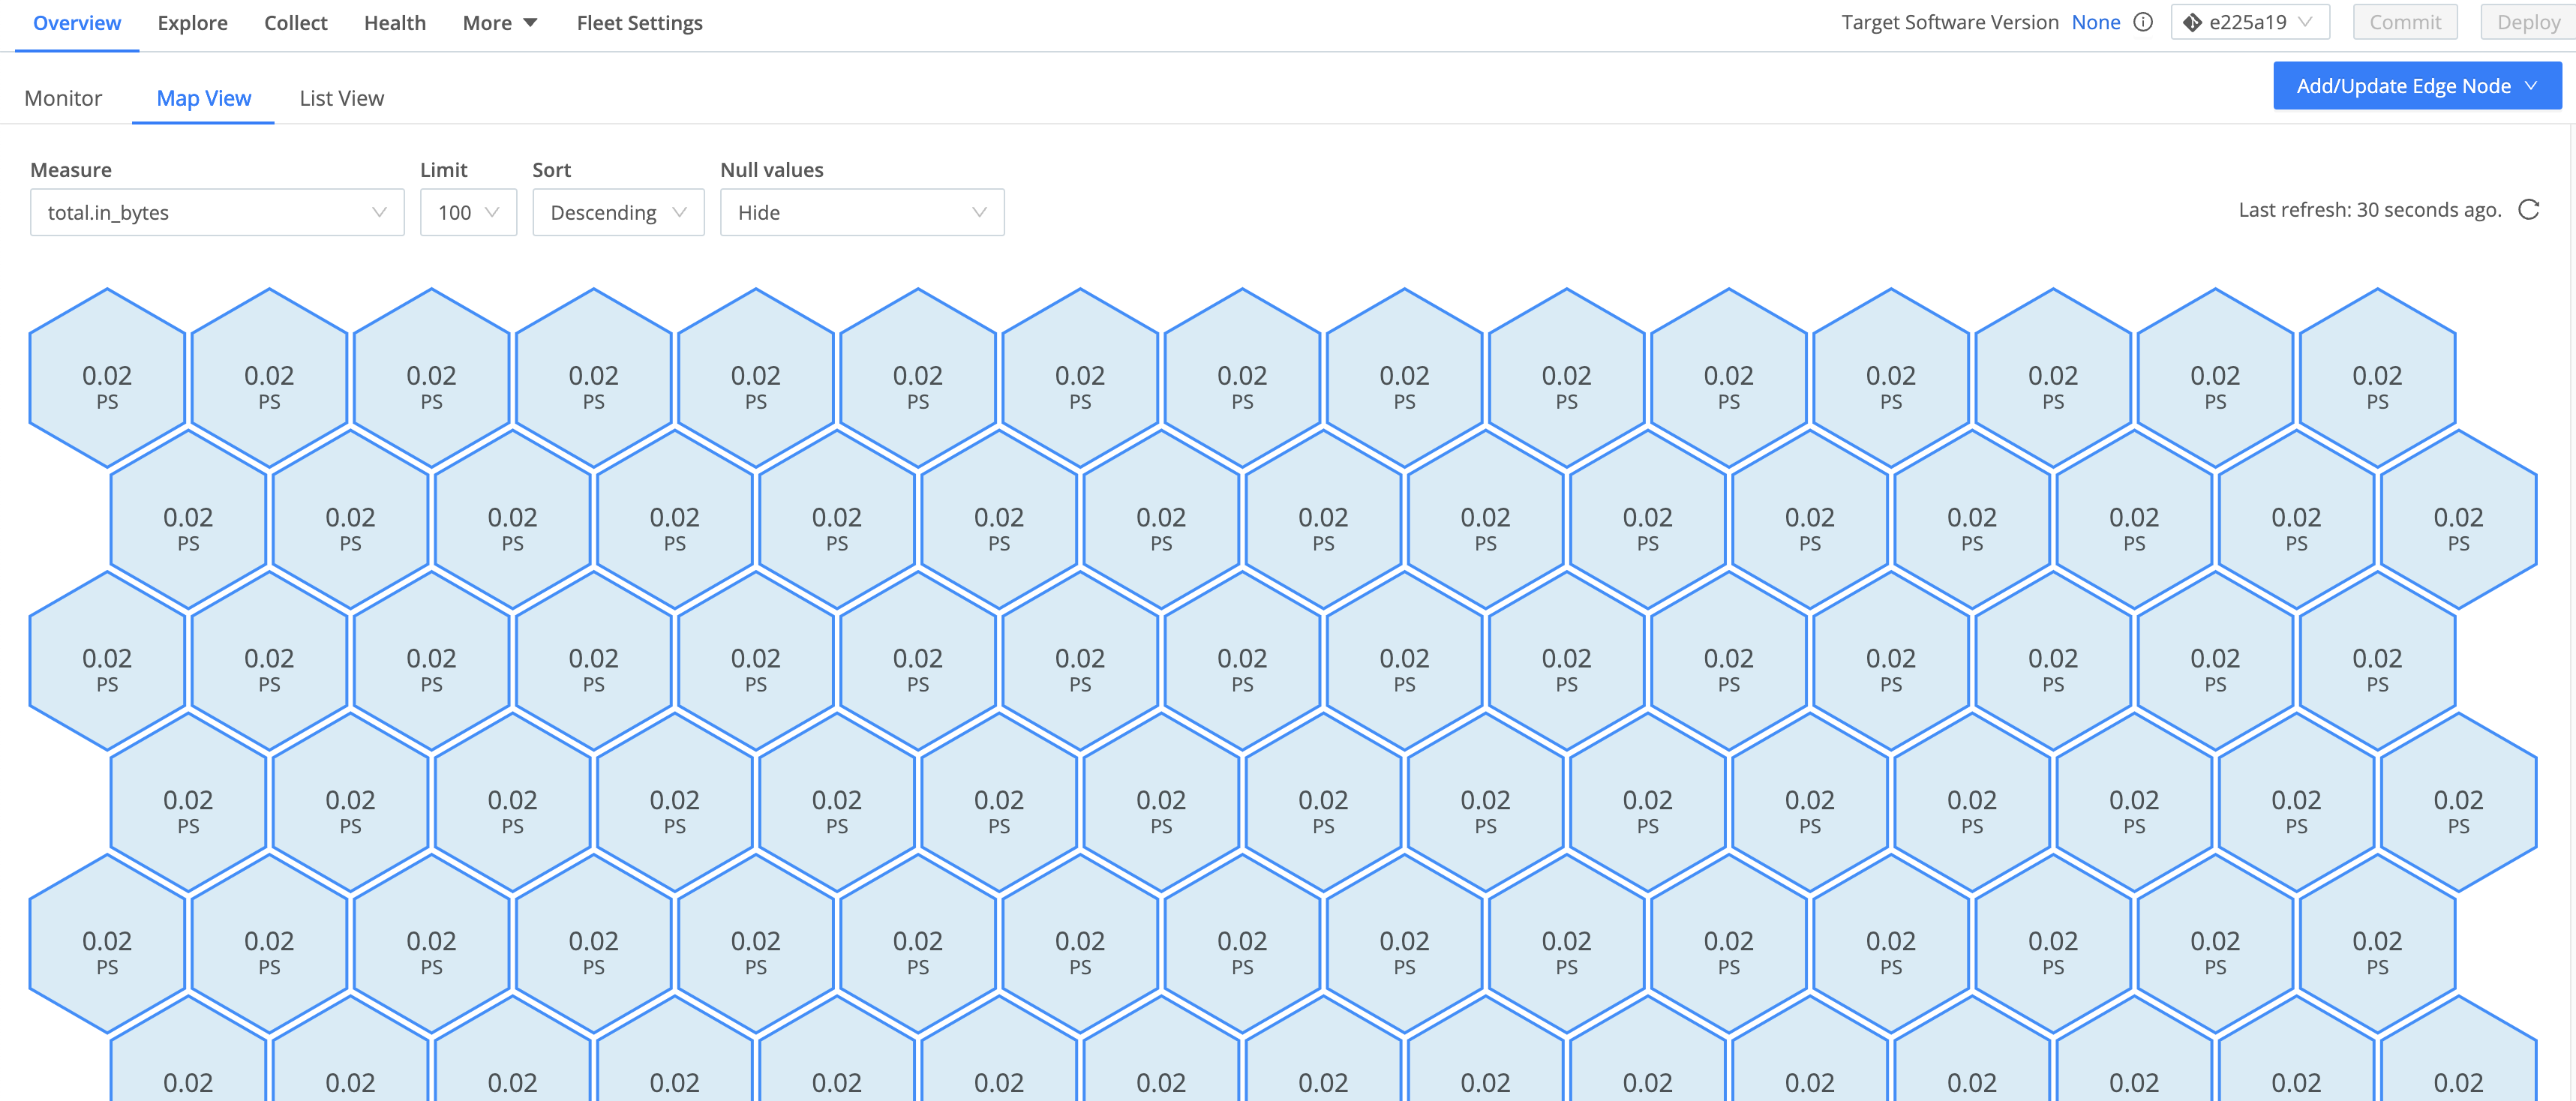Expand the e225a19 version selector
The width and height of the screenshot is (2576, 1101).
[x=2250, y=22]
